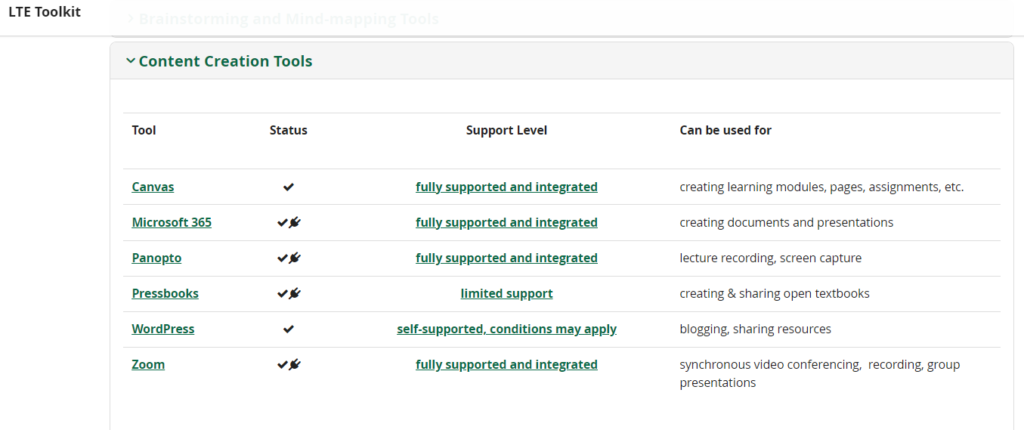Viewport: 1024px width, 430px height.
Task: Open the Microsoft 365 tool link
Action: (172, 223)
